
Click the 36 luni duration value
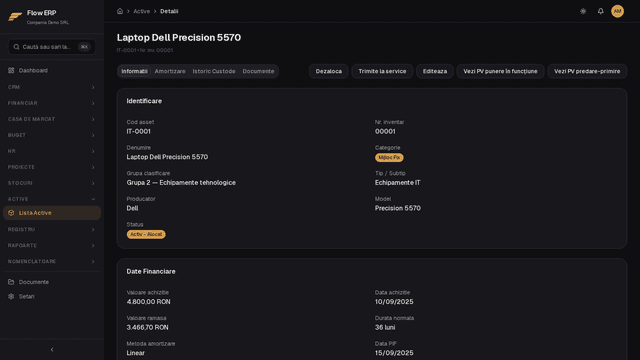click(385, 327)
